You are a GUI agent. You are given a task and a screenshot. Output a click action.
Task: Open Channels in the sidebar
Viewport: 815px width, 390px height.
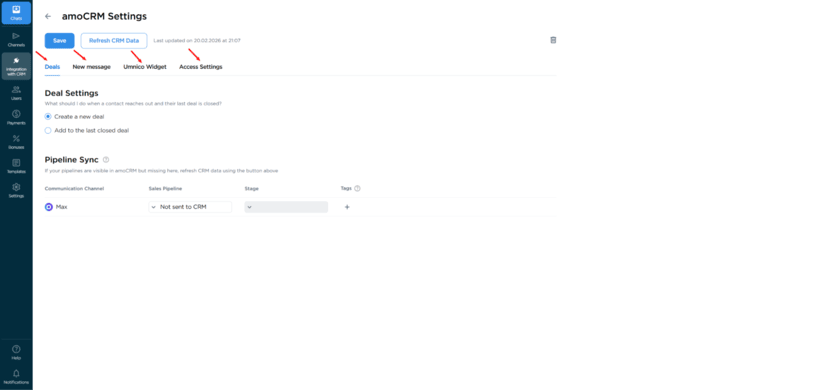tap(16, 40)
